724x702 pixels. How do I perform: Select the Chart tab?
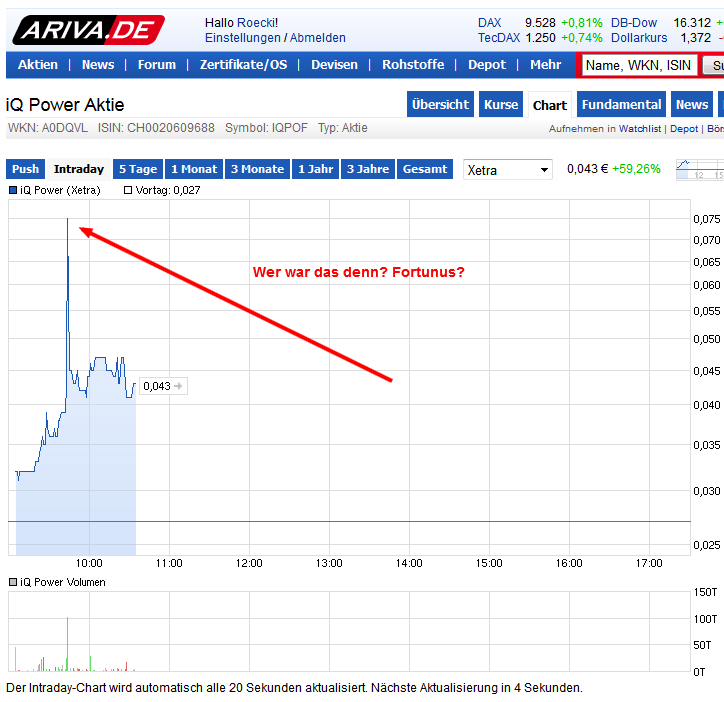(x=549, y=105)
